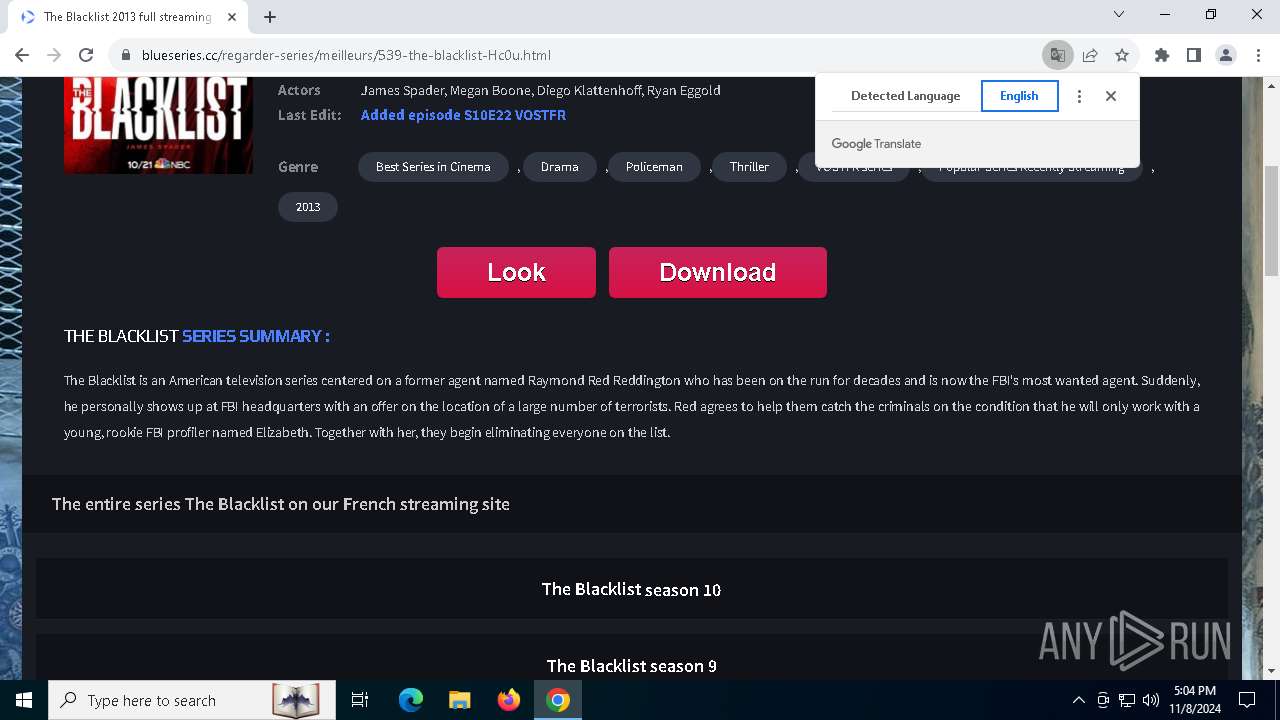Screen dimensions: 1280x720
Task: Open tab search dropdown arrow
Action: point(1119,14)
